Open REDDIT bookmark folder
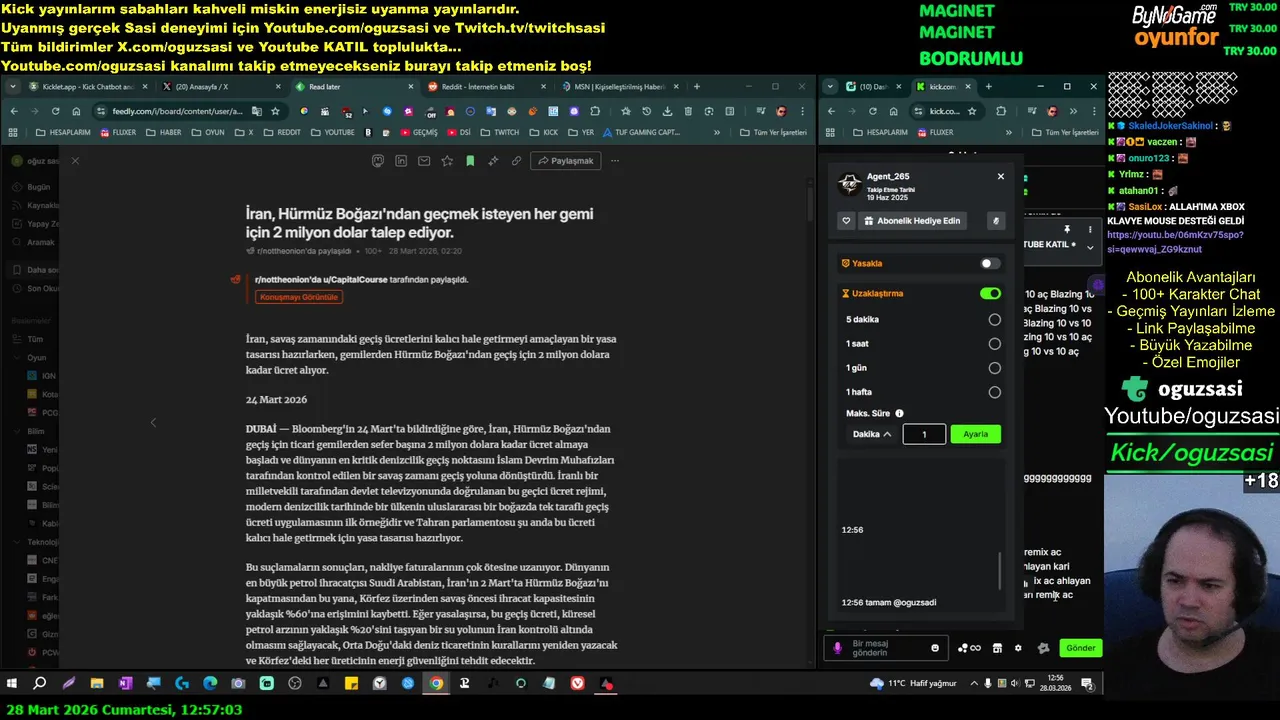Screen dimensions: 1280x720 click(x=282, y=132)
